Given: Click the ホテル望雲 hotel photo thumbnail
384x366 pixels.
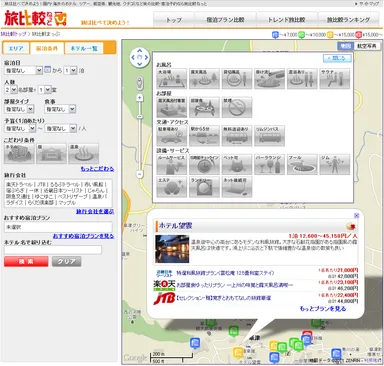Looking at the screenshot, I should (172, 249).
